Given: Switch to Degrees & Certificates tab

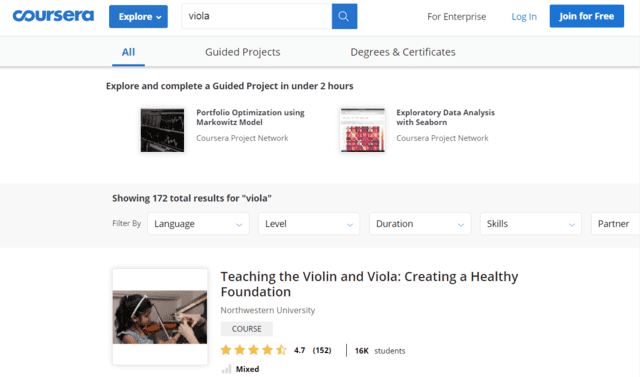Looking at the screenshot, I should [403, 52].
